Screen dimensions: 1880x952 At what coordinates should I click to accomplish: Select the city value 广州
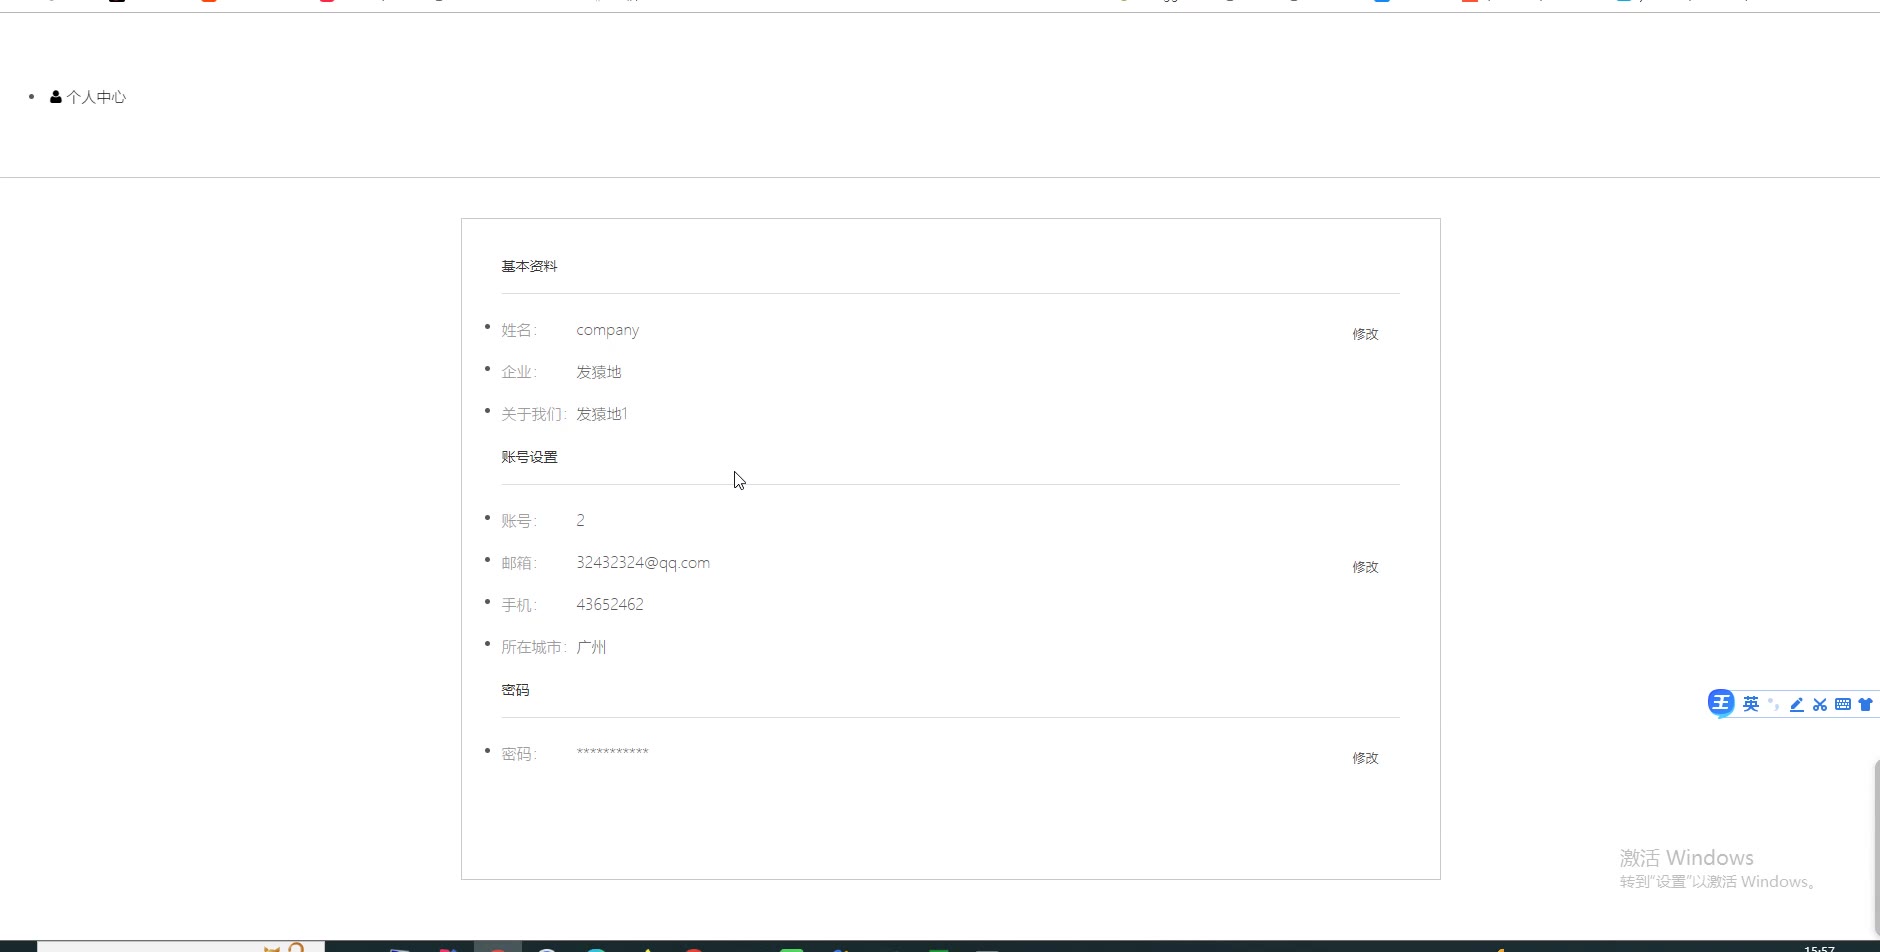click(591, 647)
